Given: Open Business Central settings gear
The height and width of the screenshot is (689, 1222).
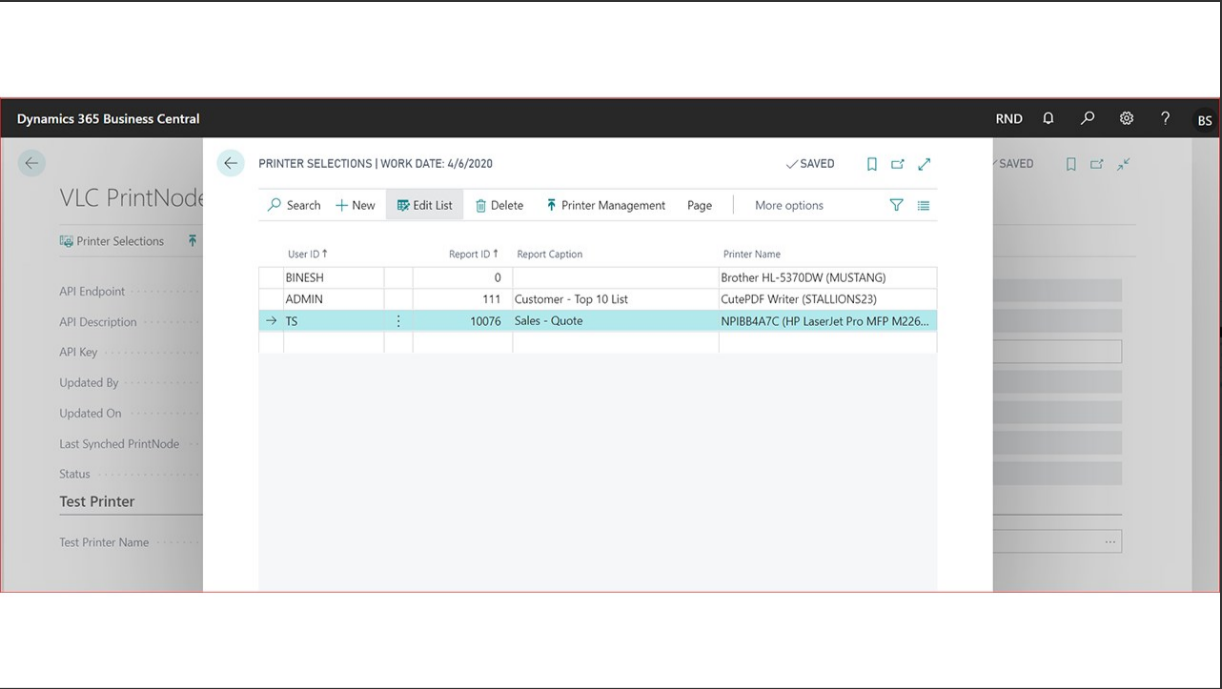Looking at the screenshot, I should pyautogui.click(x=1126, y=118).
